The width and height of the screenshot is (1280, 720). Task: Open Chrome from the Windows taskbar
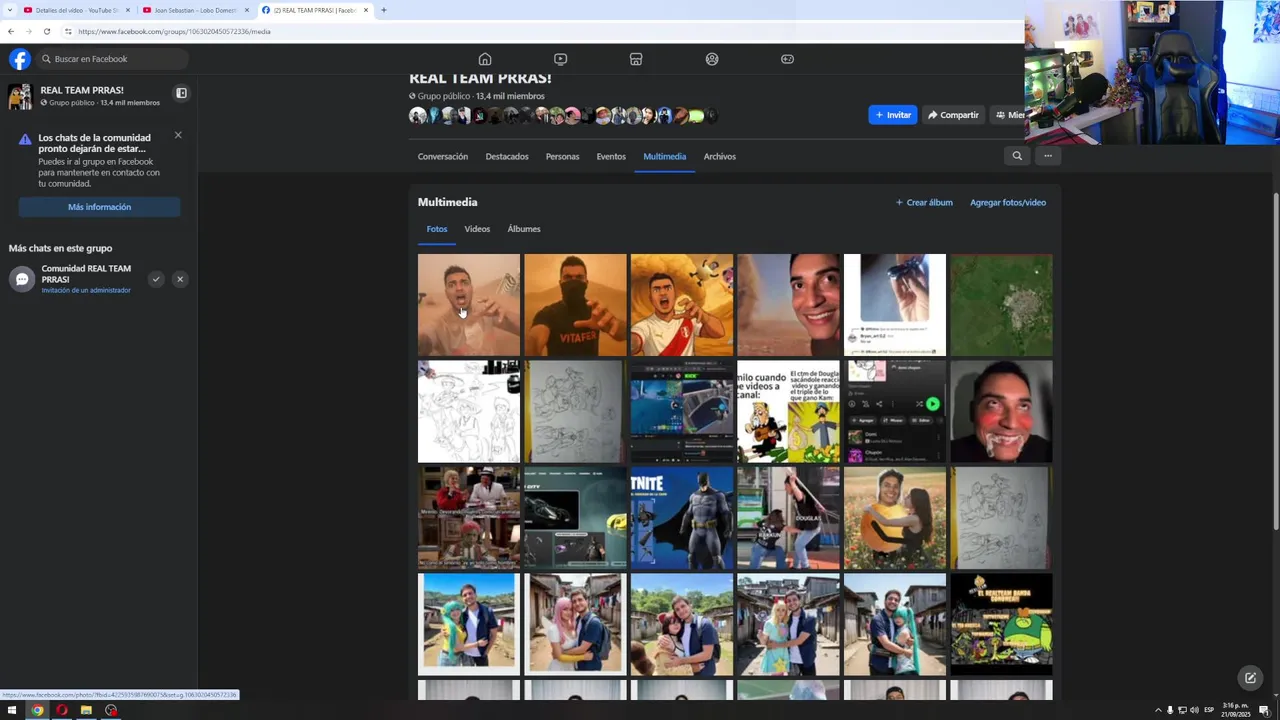(37, 710)
